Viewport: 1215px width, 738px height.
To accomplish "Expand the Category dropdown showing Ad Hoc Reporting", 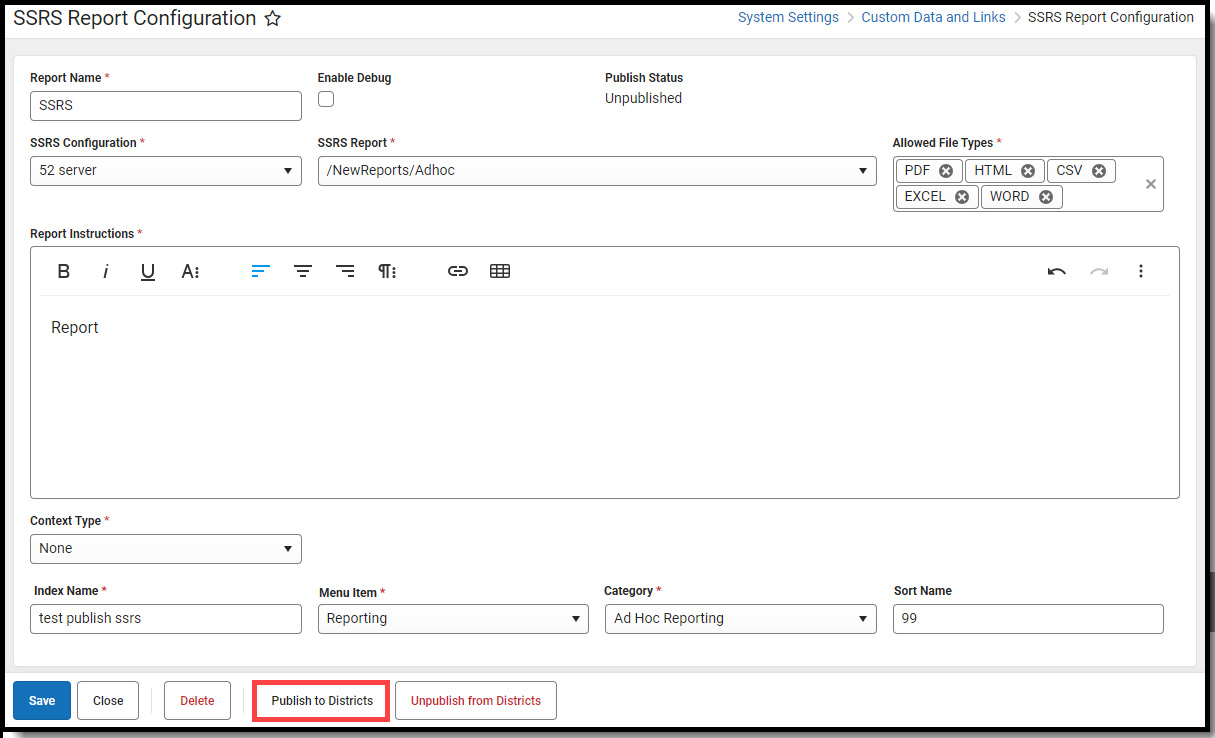I will (x=864, y=618).
